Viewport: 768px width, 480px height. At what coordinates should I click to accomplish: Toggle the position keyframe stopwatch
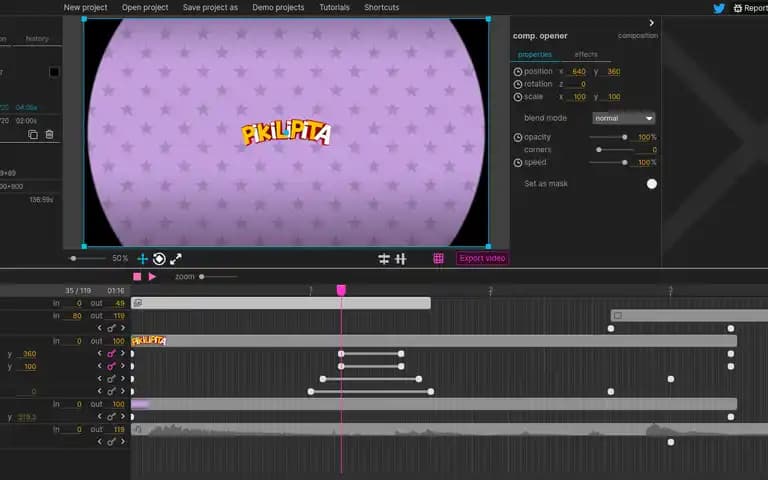pos(518,72)
